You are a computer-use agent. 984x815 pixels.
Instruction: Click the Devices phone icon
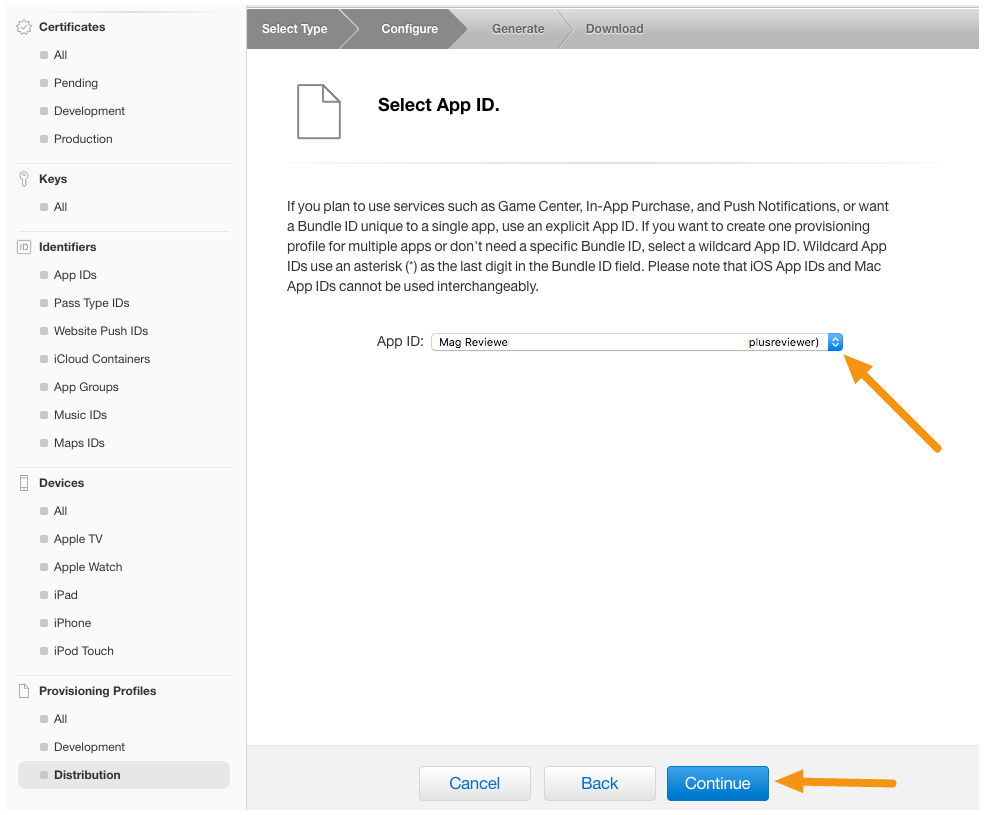[x=24, y=482]
